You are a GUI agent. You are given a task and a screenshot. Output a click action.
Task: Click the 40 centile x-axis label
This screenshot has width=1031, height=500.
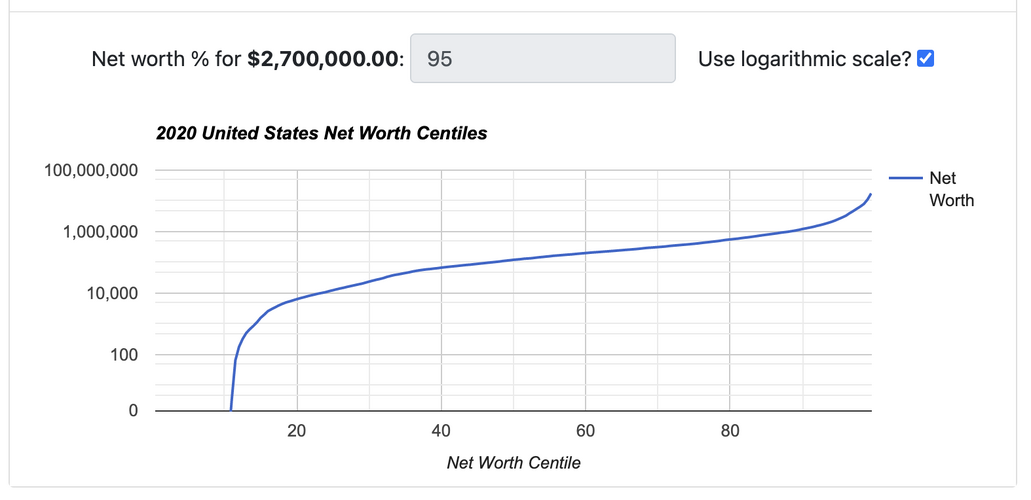click(441, 432)
